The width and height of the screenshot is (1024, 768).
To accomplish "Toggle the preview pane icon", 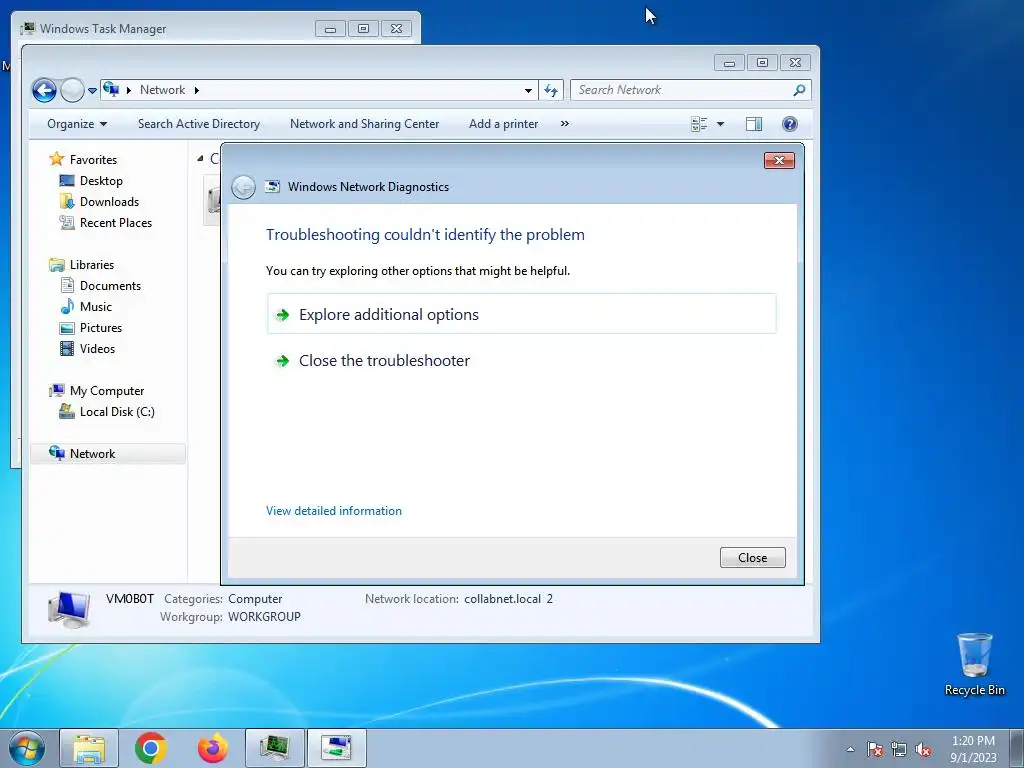I will pyautogui.click(x=754, y=124).
